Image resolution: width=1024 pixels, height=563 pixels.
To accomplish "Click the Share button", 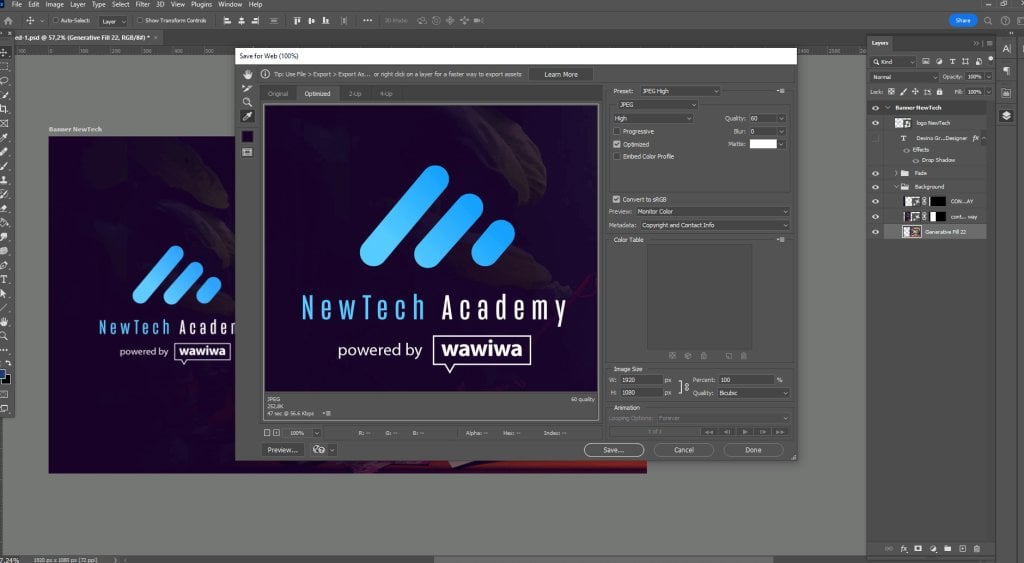I will click(963, 20).
